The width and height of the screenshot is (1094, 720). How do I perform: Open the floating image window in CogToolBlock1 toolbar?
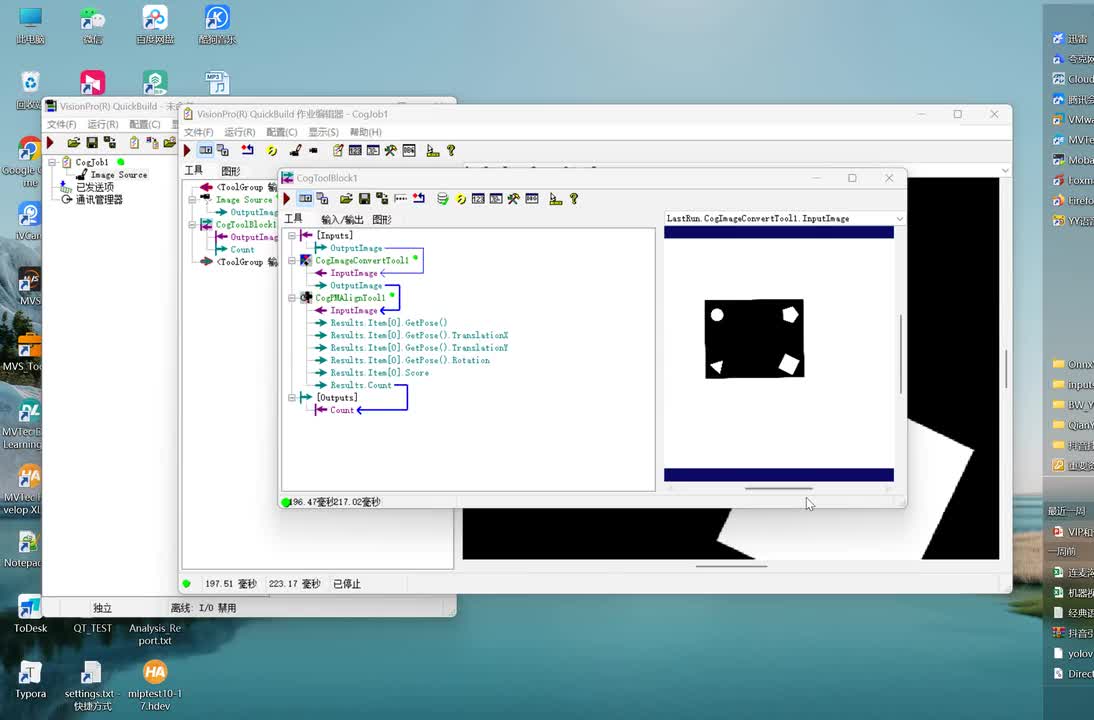pyautogui.click(x=322, y=199)
